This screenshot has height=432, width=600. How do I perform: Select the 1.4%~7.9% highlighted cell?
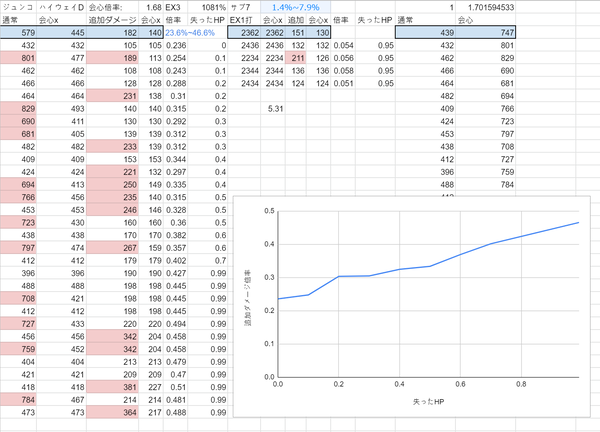295,7
